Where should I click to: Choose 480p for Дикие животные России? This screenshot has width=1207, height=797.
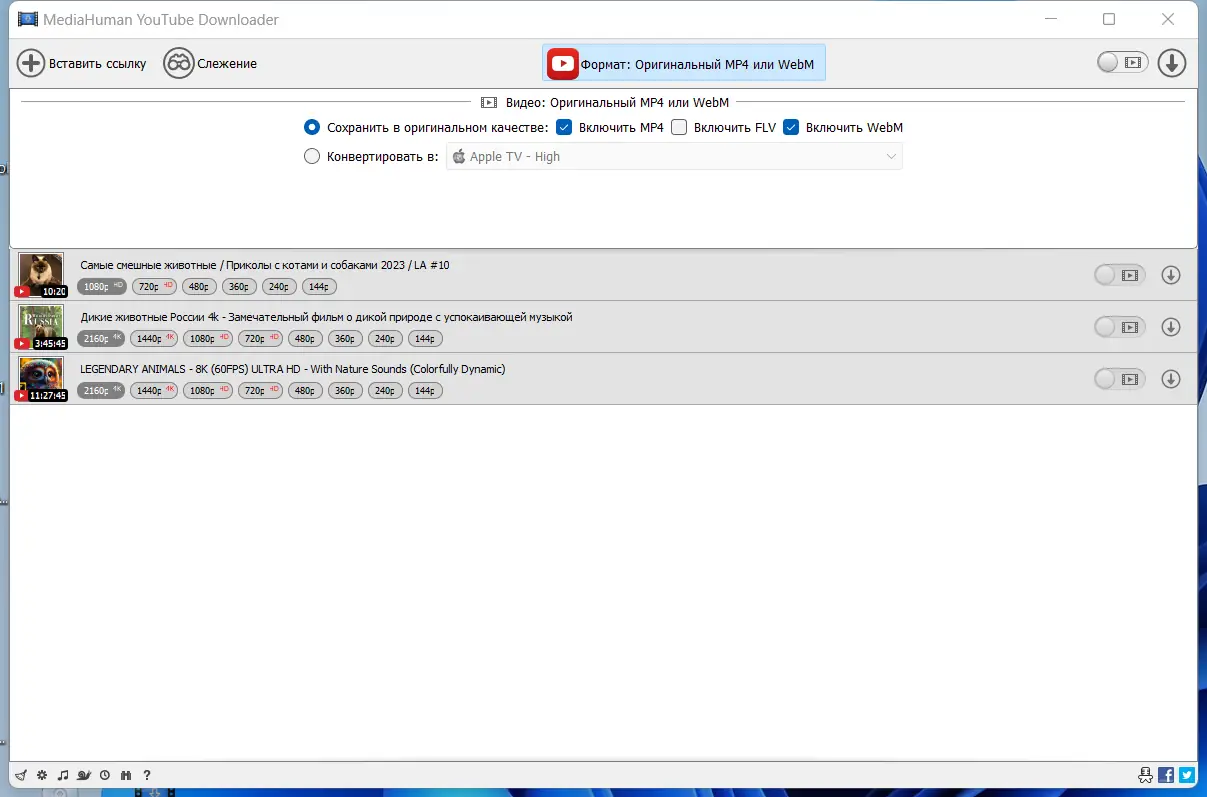305,338
